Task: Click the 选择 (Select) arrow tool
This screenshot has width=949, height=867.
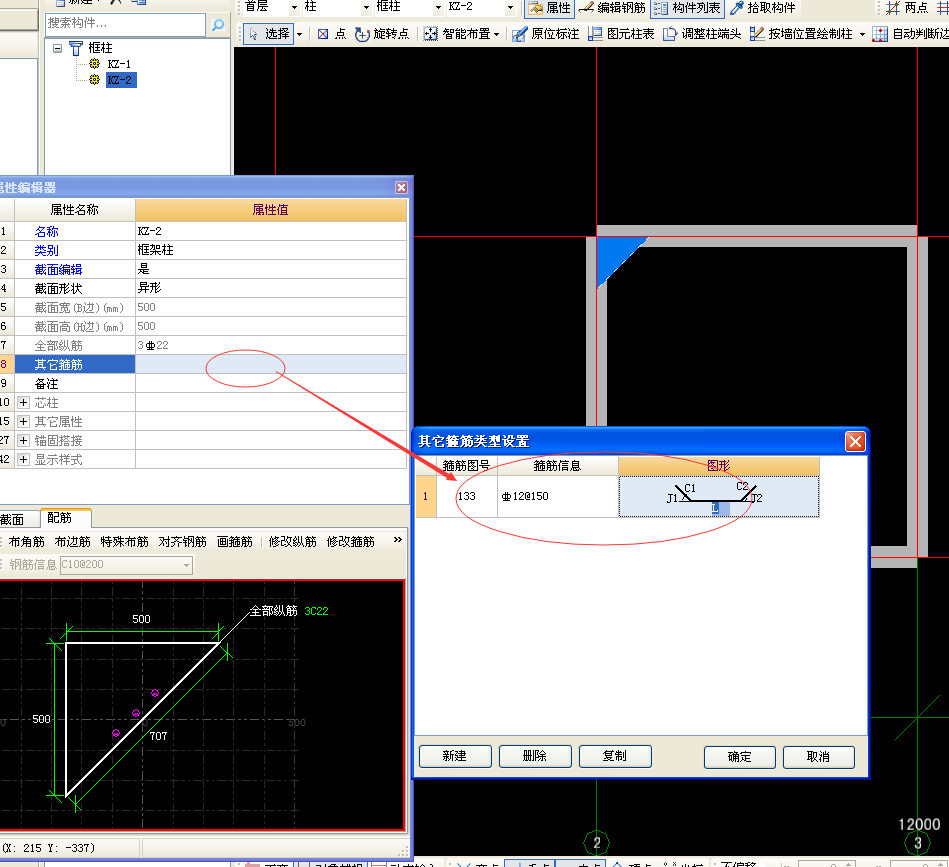Action: click(x=270, y=34)
